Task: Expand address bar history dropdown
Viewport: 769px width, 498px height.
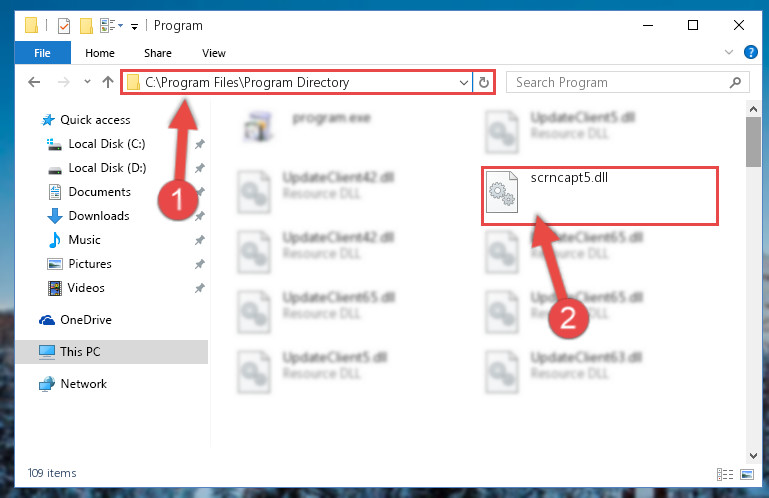Action: [x=463, y=82]
